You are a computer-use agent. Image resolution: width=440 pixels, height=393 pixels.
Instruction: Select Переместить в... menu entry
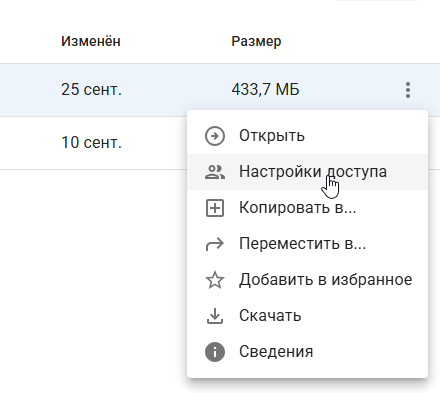point(307,244)
